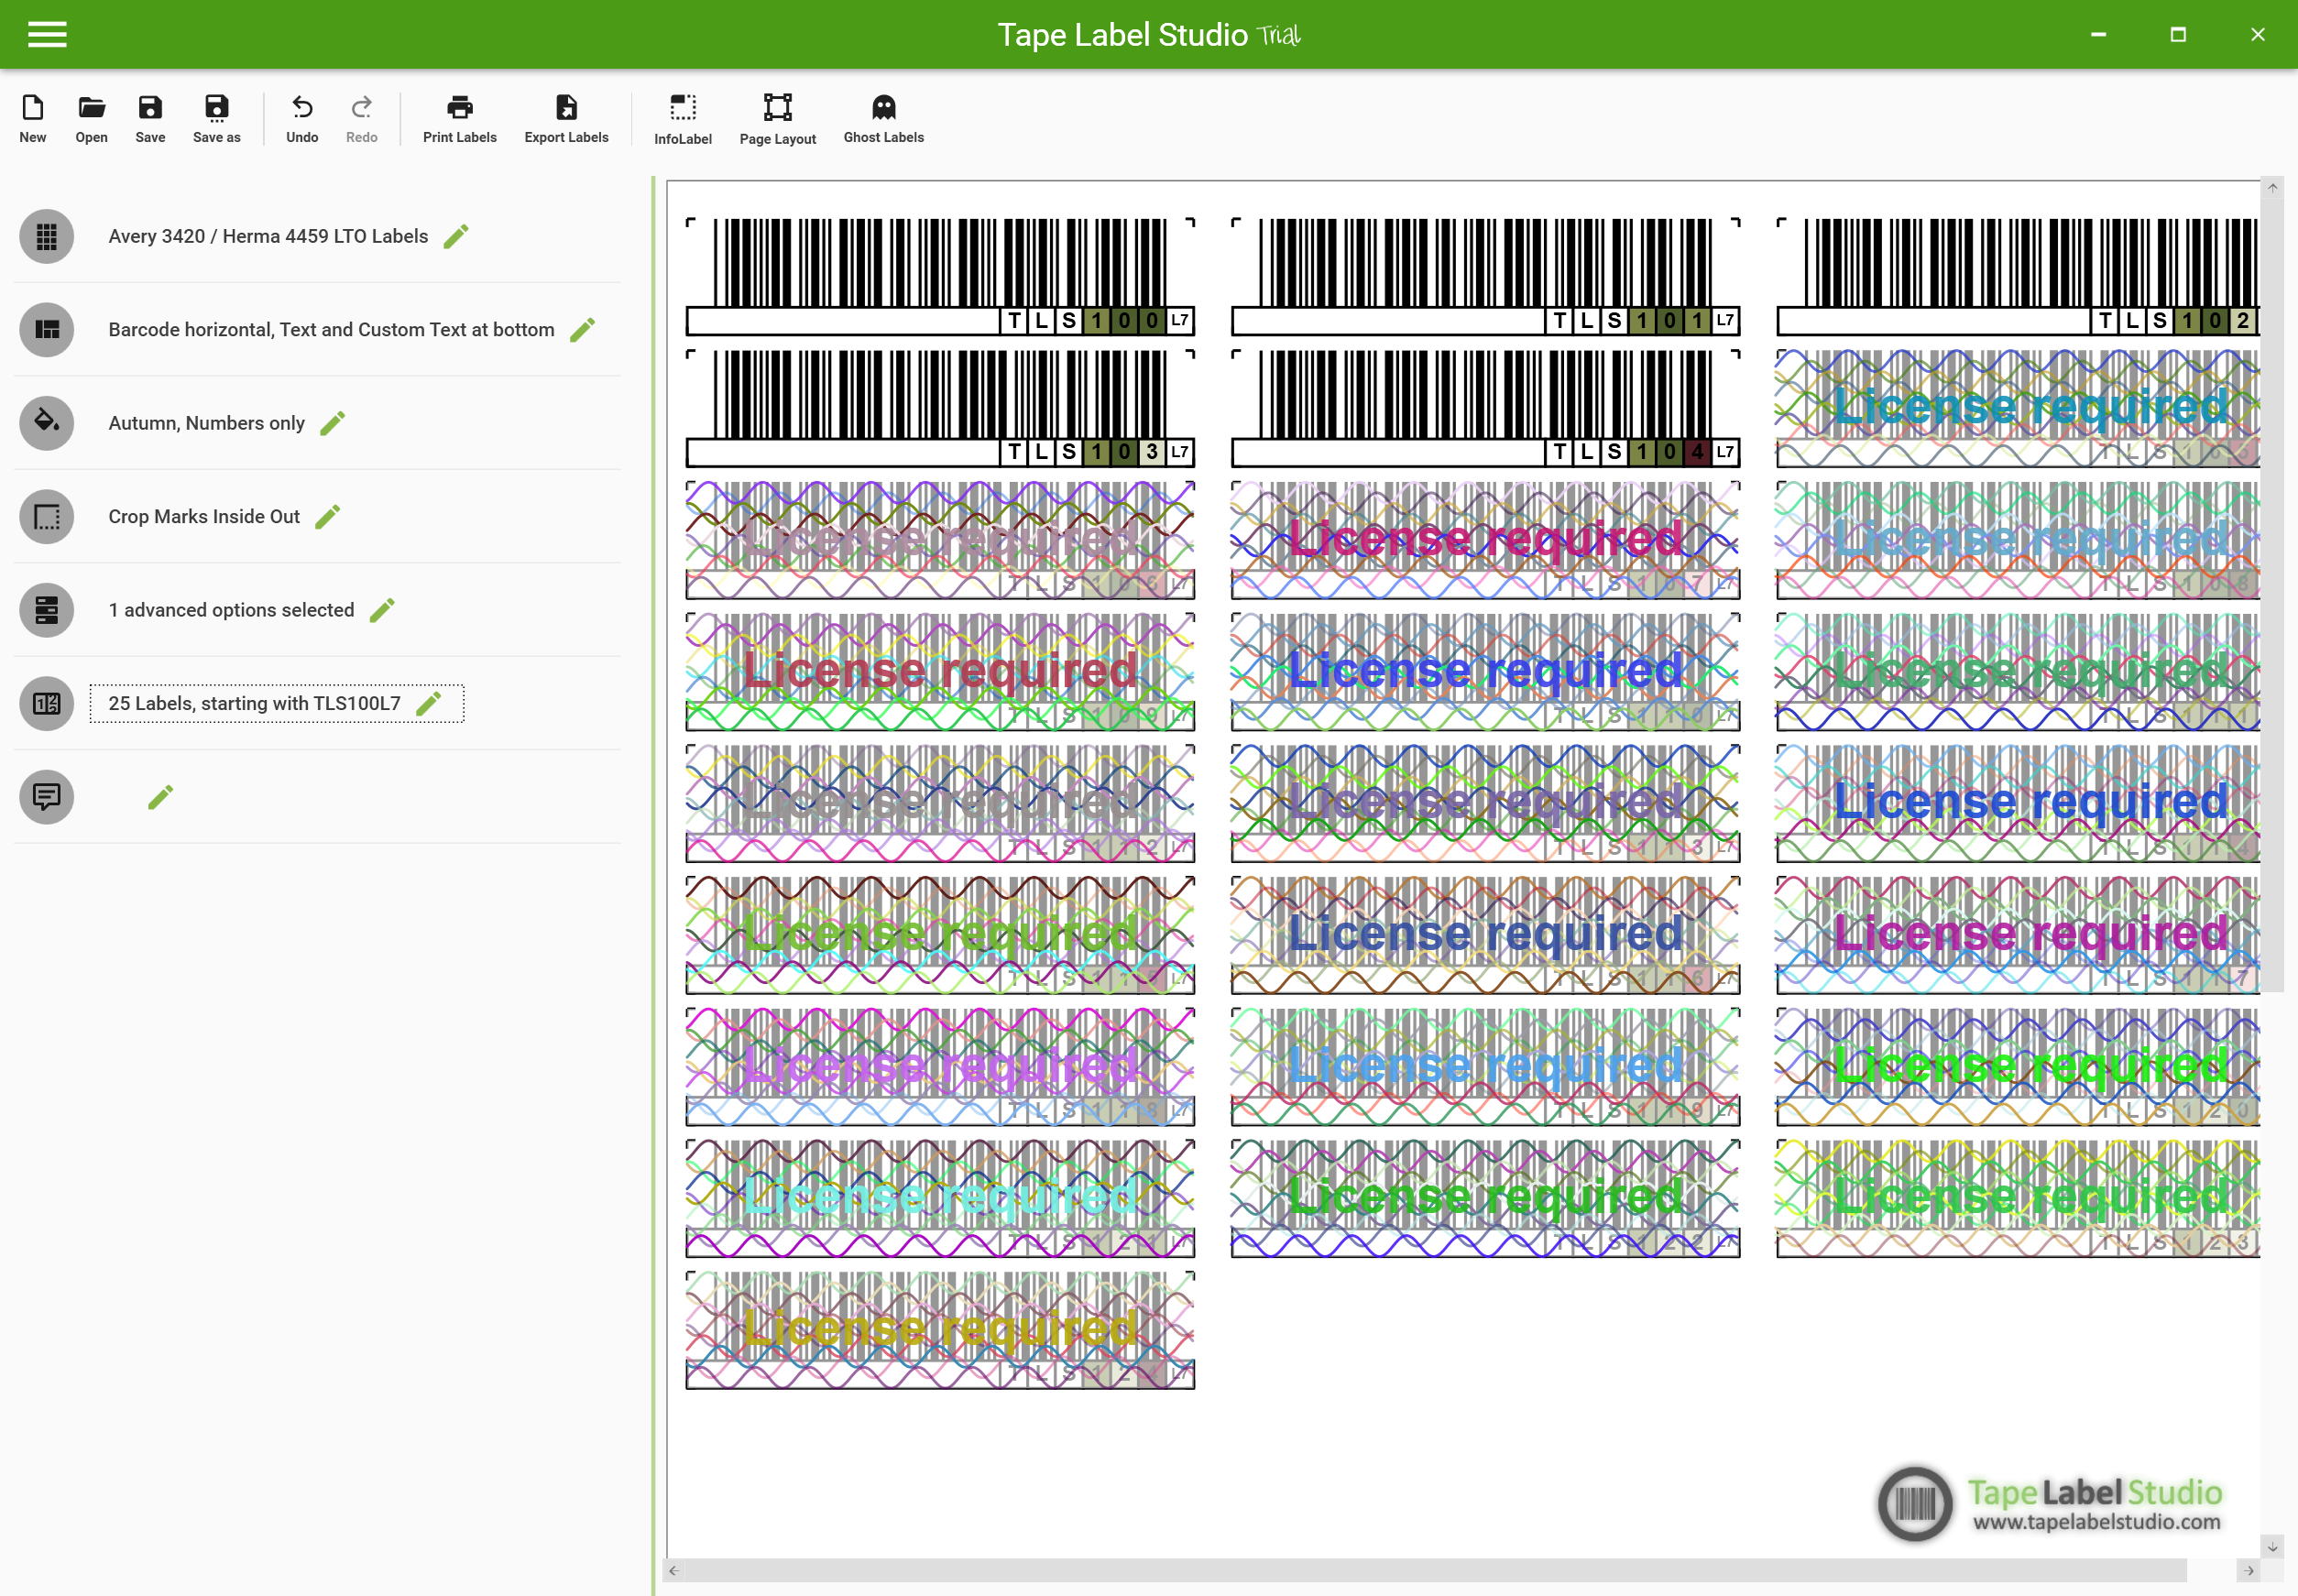Click the TLS102 barcode label preview

point(2017,277)
